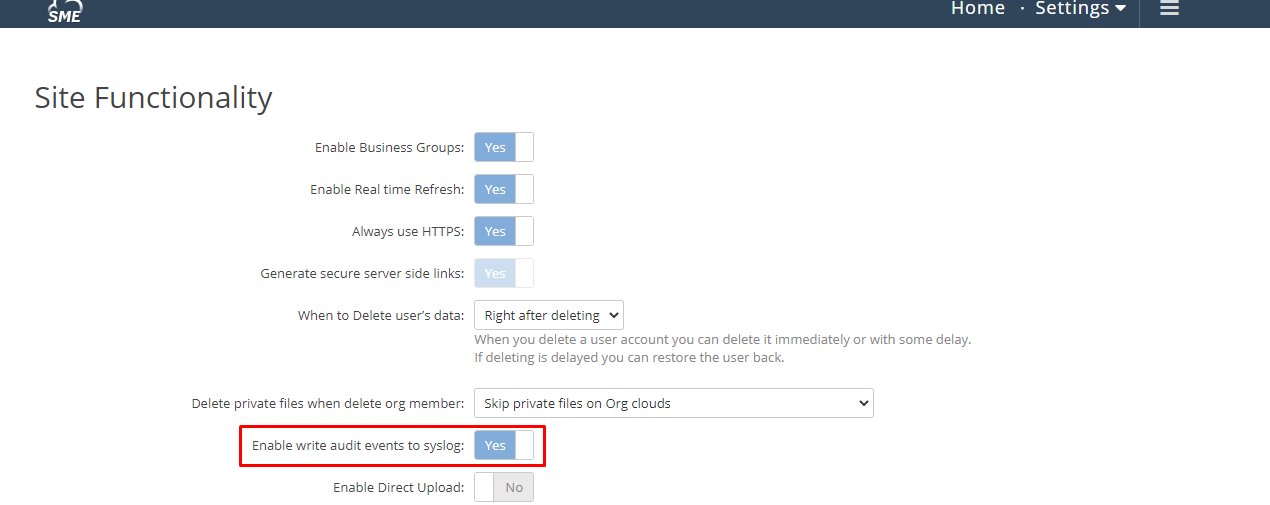Viewport: 1270px width, 505px height.
Task: Click the When to Delete user's data label
Action: (381, 315)
